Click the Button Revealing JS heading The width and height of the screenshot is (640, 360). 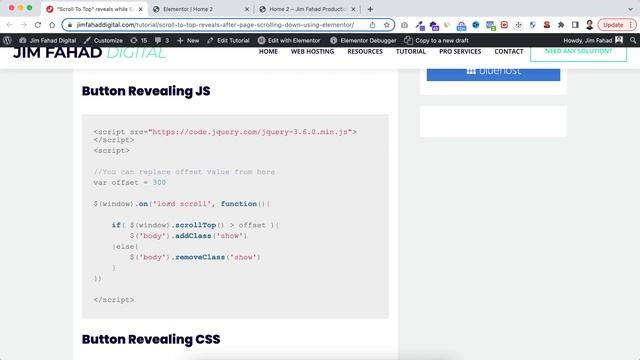coord(146,91)
